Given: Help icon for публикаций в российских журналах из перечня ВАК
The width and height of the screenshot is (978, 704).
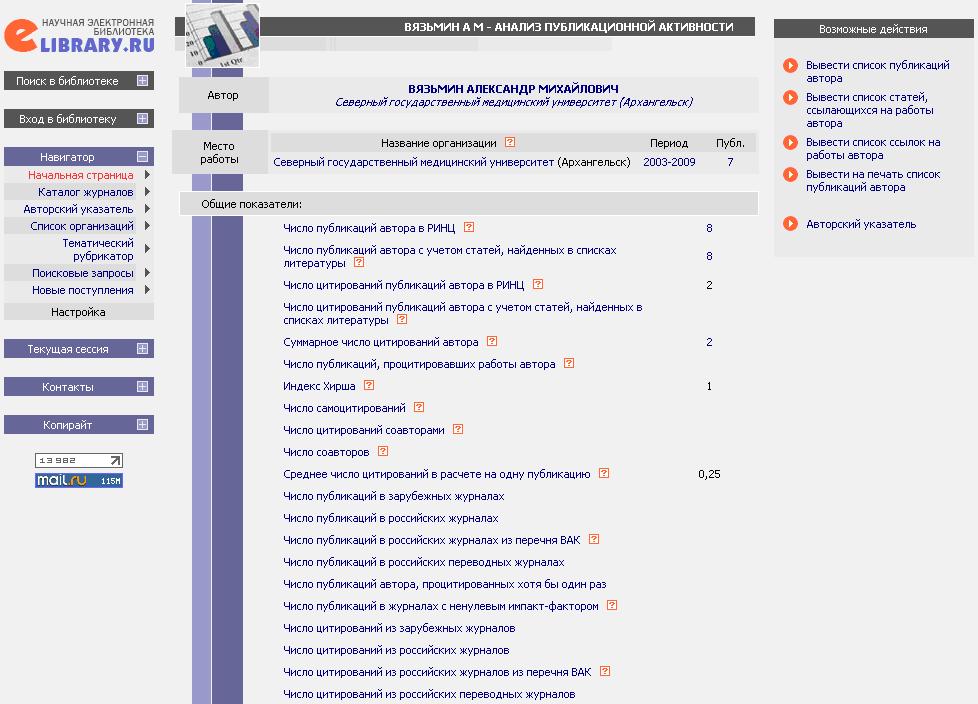Looking at the screenshot, I should pyautogui.click(x=594, y=539).
